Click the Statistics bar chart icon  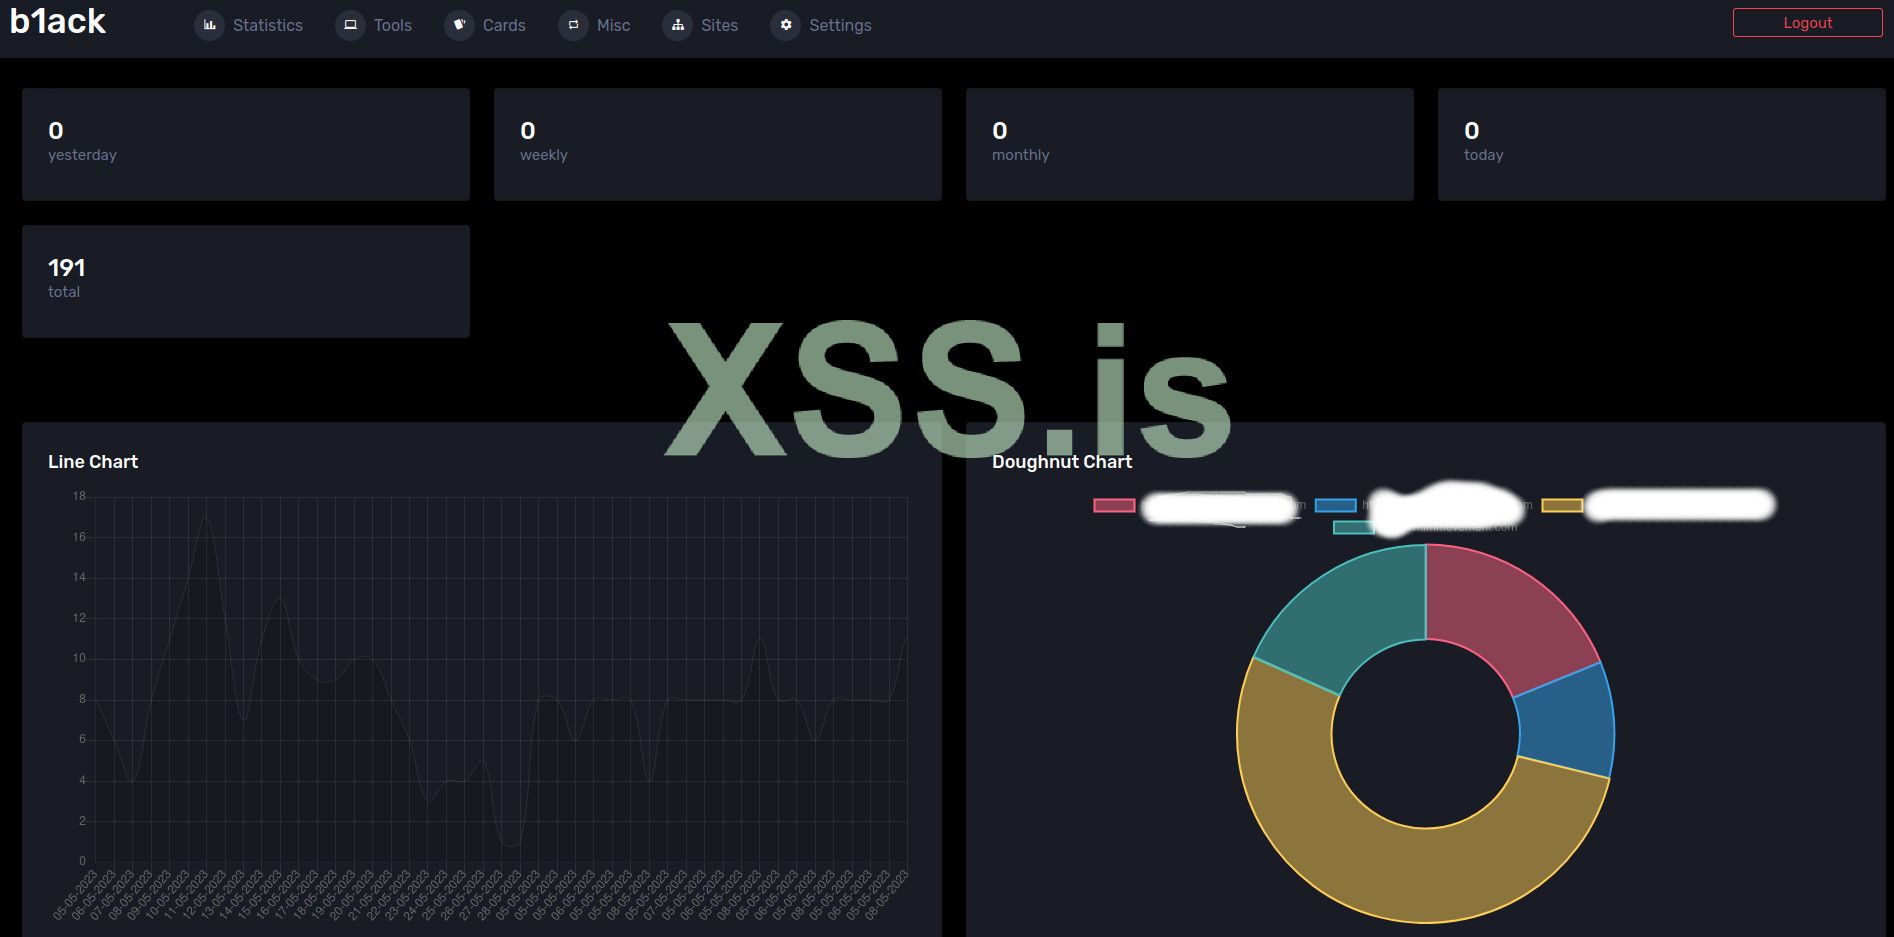tap(209, 25)
